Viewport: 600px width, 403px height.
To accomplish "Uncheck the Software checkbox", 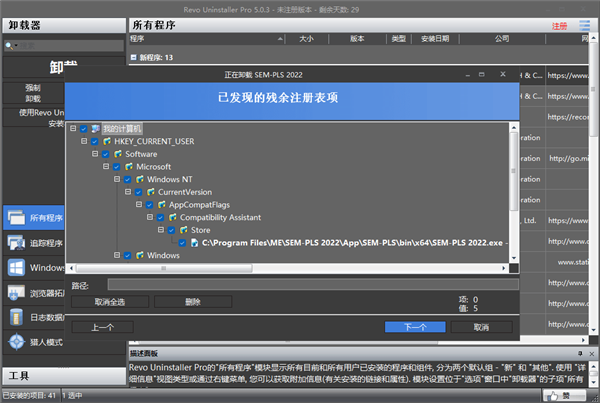I will 106,154.
